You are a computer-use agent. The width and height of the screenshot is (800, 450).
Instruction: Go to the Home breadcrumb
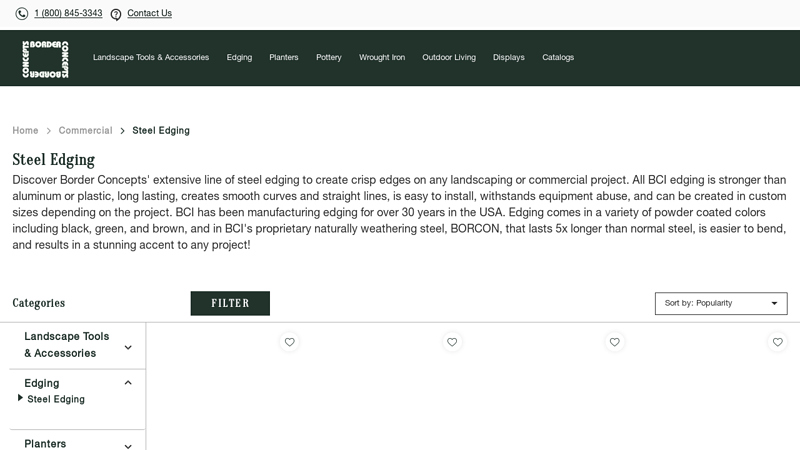pyautogui.click(x=25, y=131)
